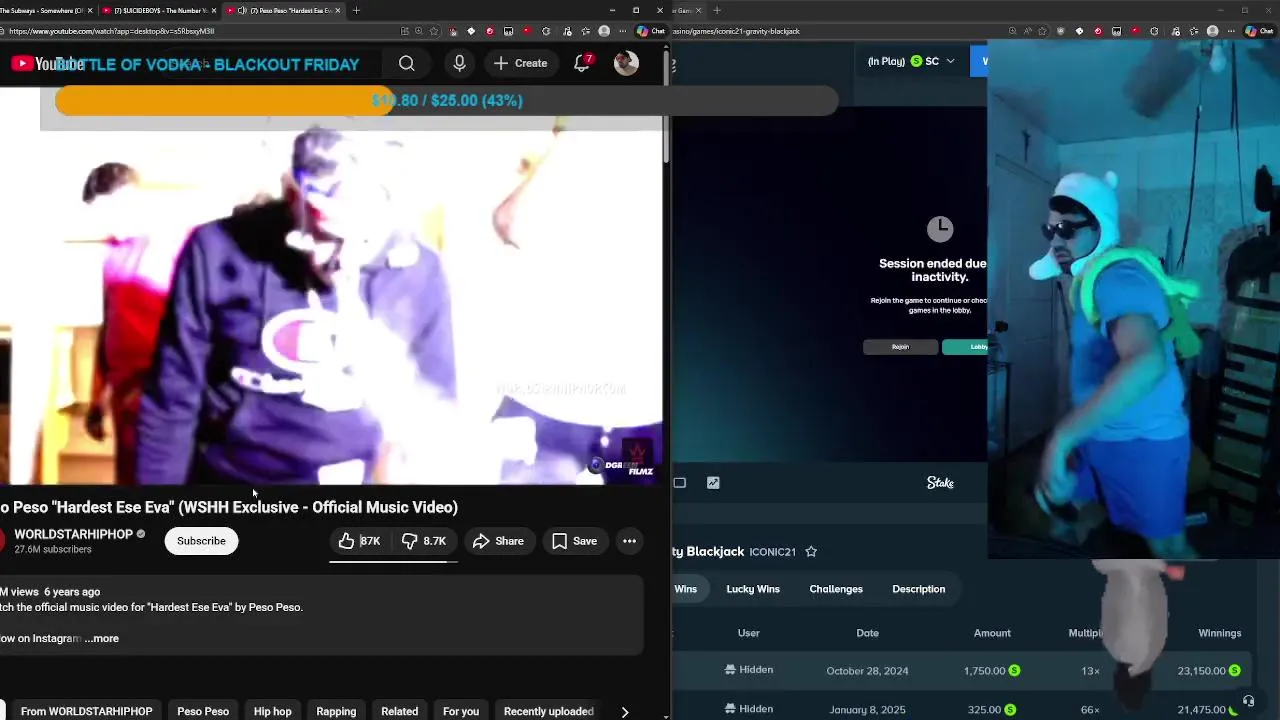Click the 325.00 amount cell
Image resolution: width=1280 pixels, height=720 pixels.
(x=991, y=710)
